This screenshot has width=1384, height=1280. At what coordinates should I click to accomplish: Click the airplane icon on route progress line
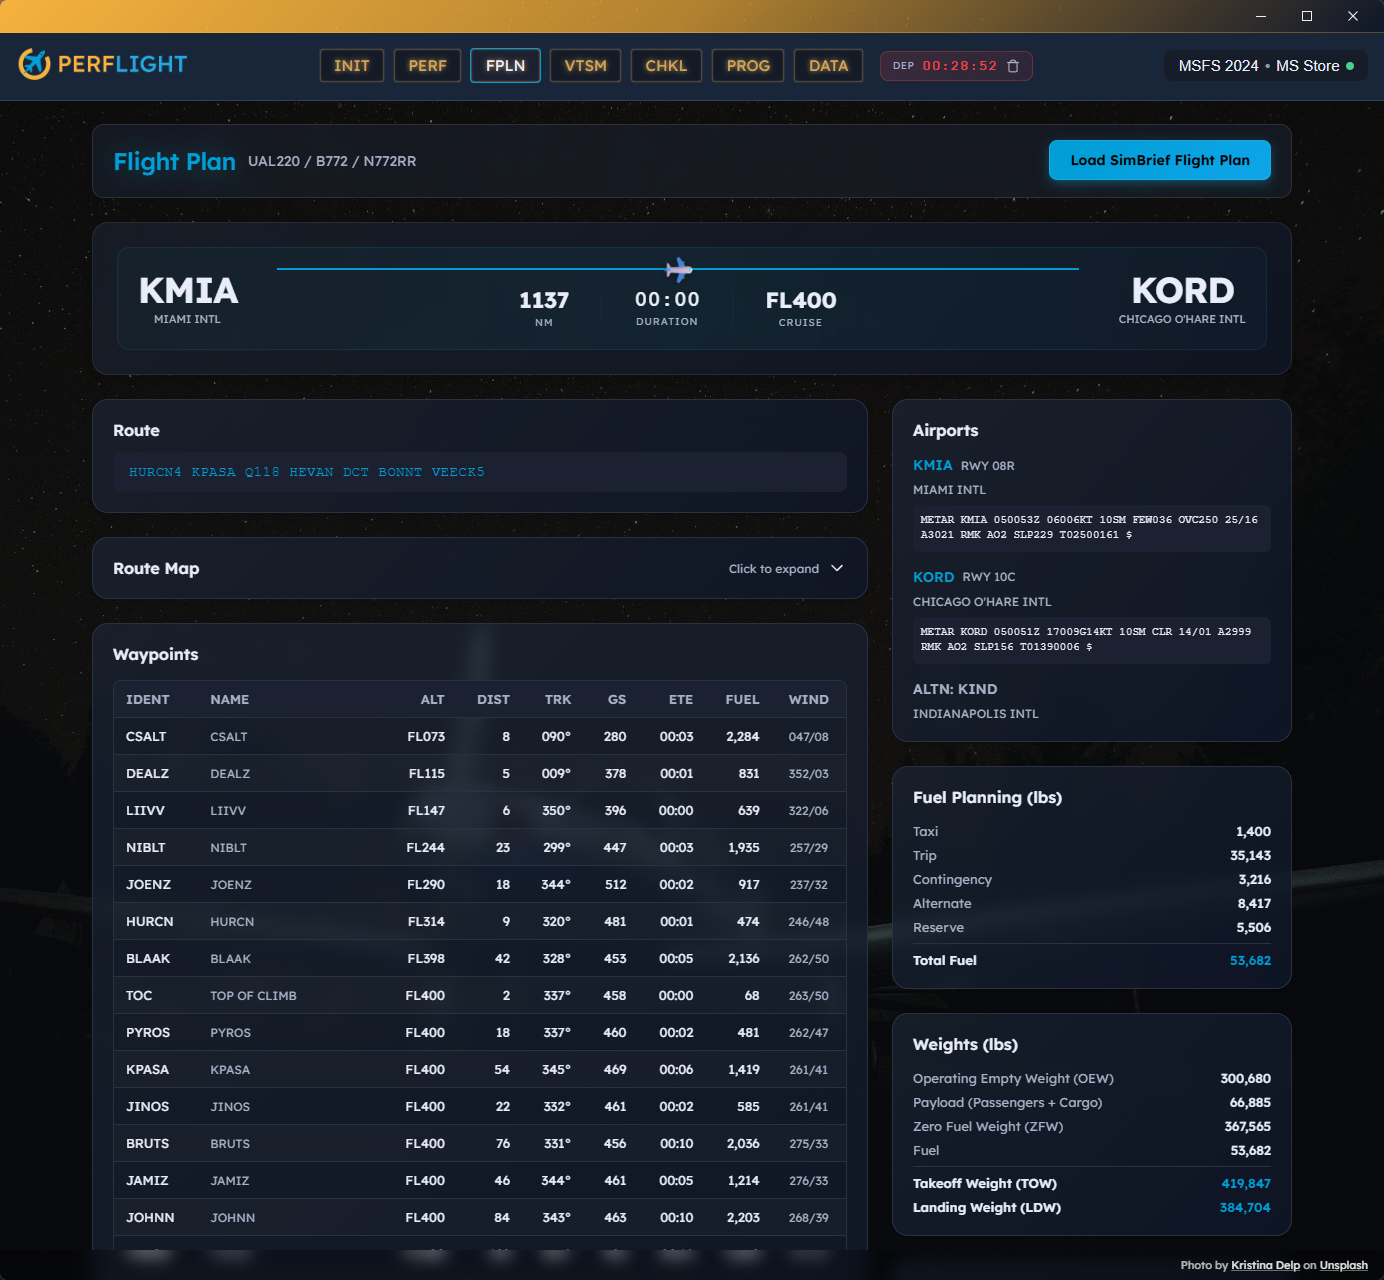(x=676, y=269)
